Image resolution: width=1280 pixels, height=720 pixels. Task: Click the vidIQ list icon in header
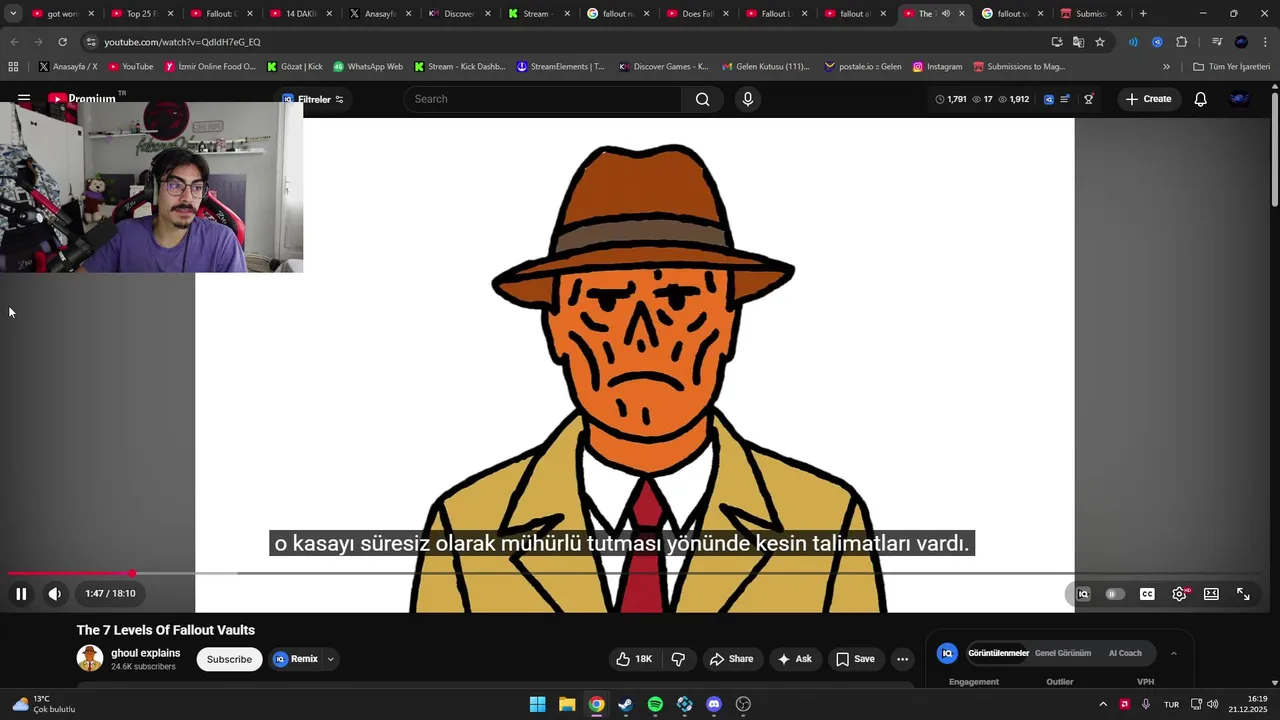tap(1065, 99)
